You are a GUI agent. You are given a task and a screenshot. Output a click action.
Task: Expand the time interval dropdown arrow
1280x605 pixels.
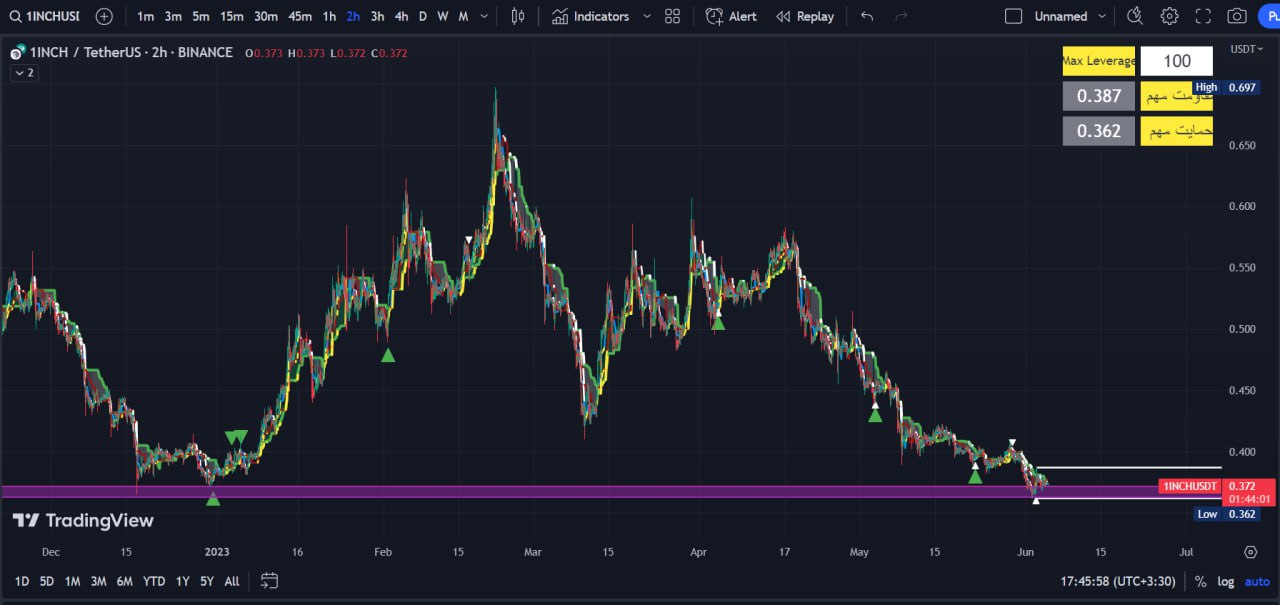(485, 16)
